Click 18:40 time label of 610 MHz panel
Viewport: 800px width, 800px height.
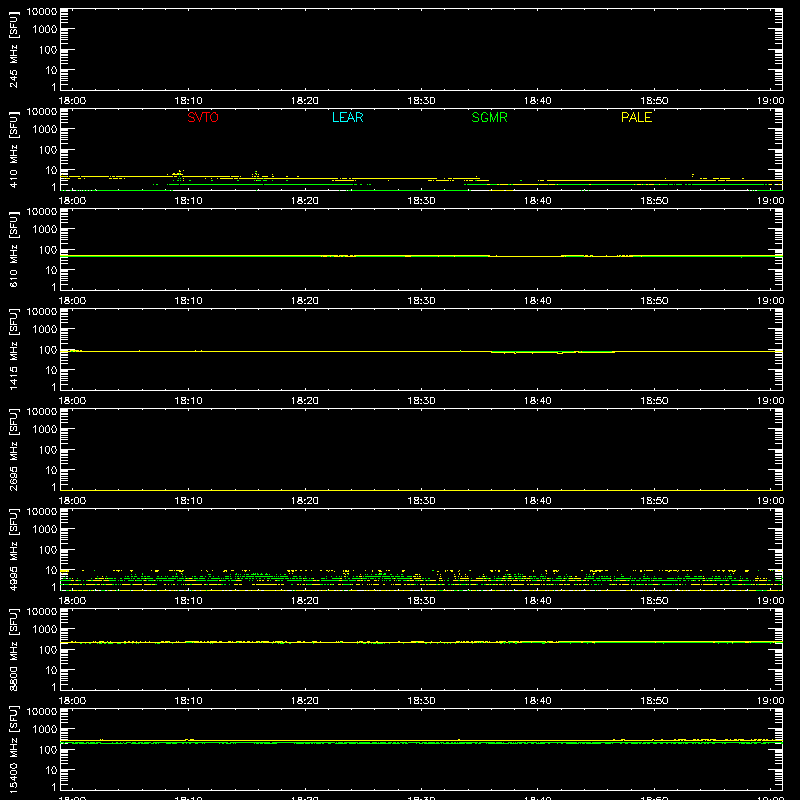click(538, 301)
